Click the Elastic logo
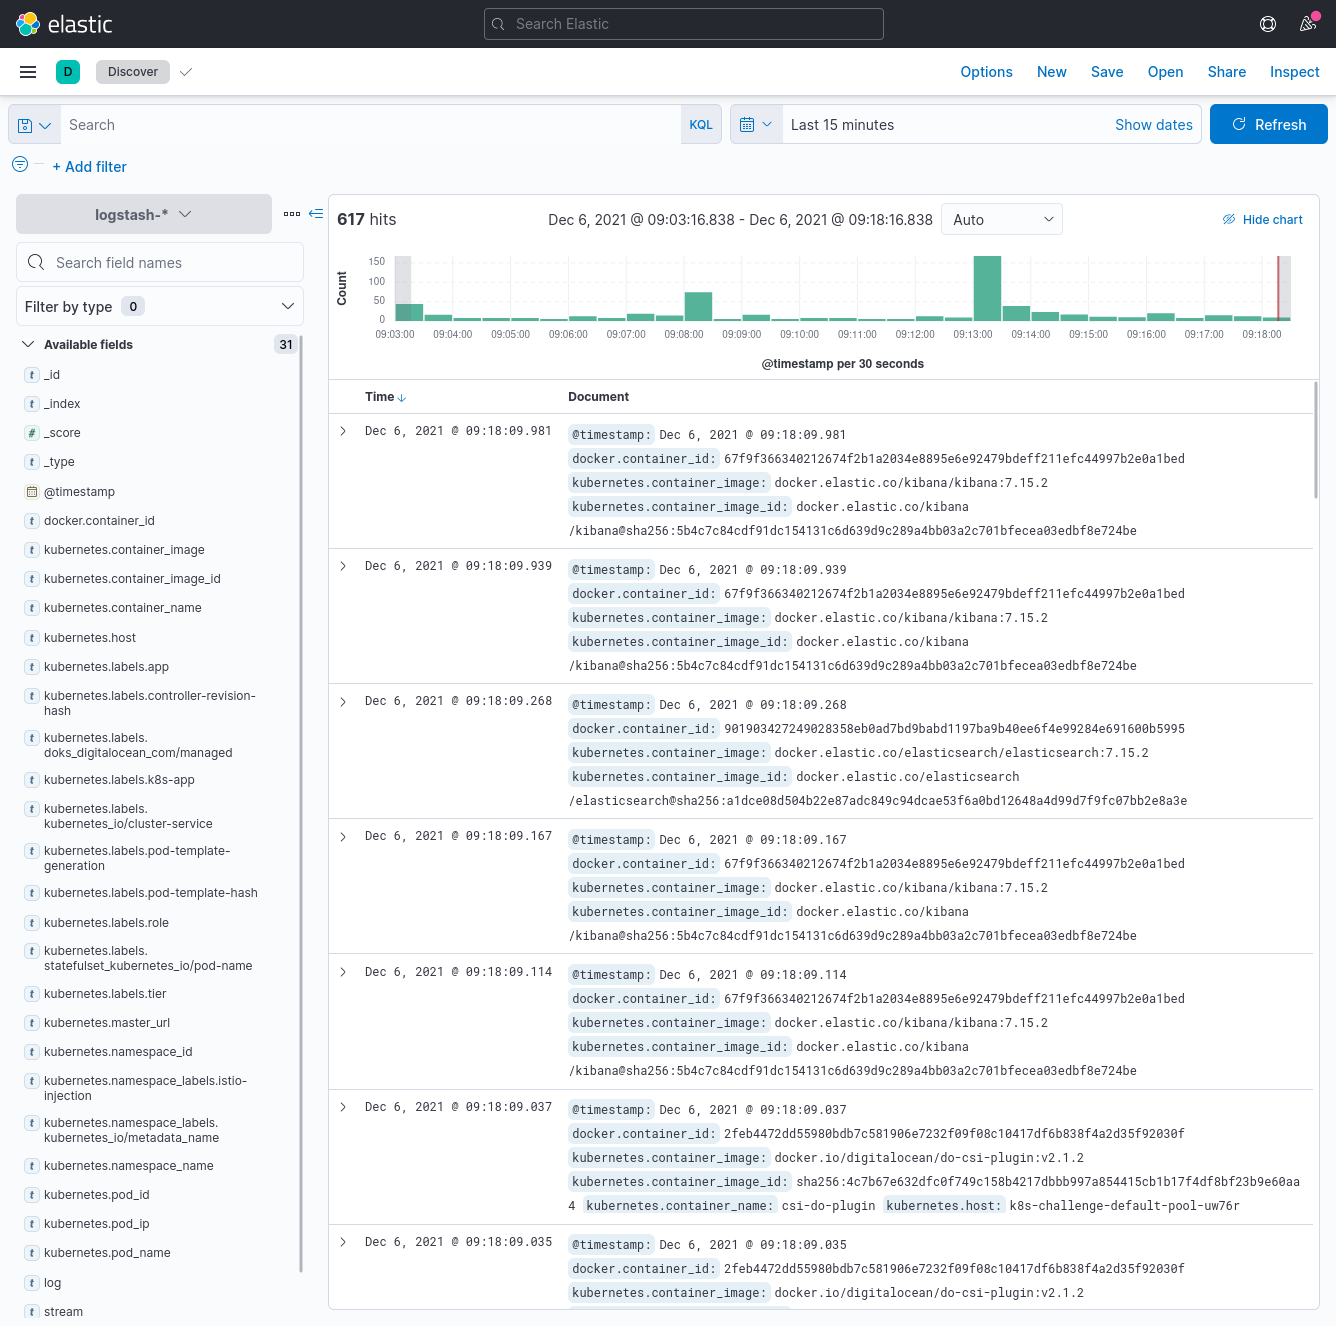Screen dimensions: 1336x1326 coord(66,23)
